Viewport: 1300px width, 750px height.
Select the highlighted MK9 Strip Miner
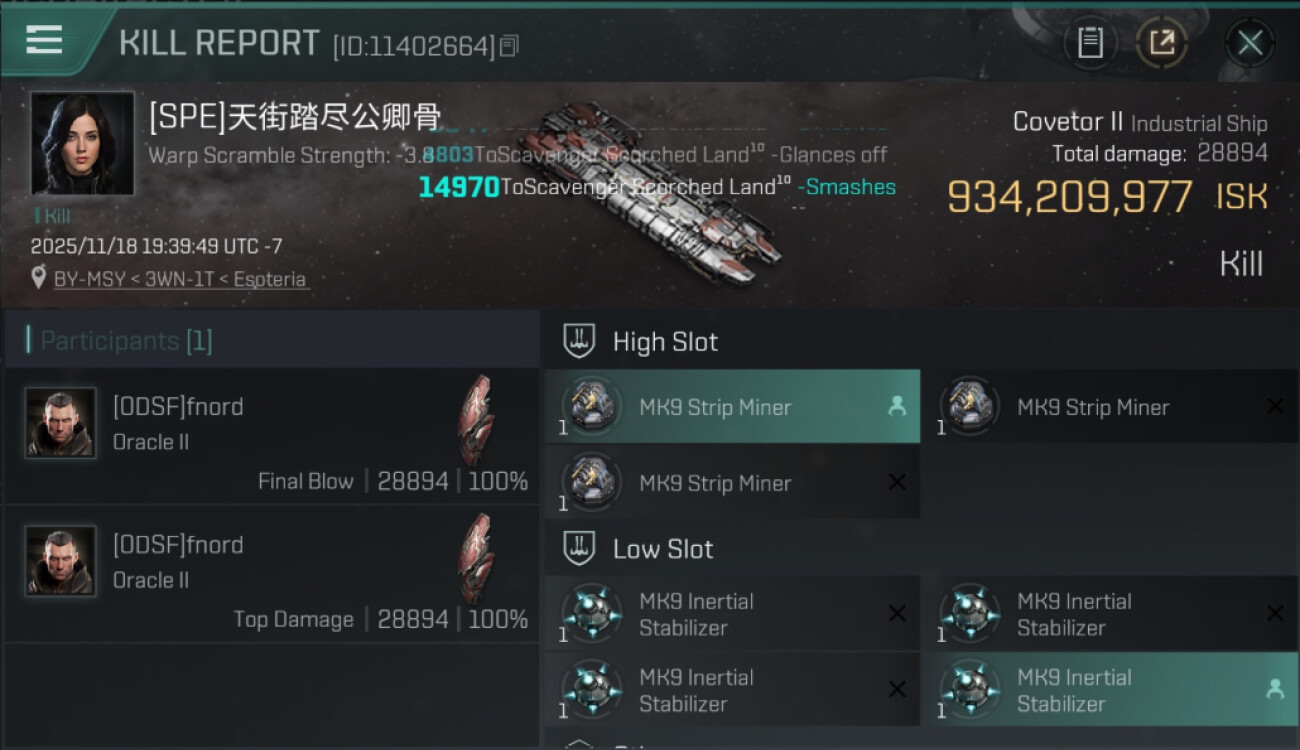coord(732,406)
